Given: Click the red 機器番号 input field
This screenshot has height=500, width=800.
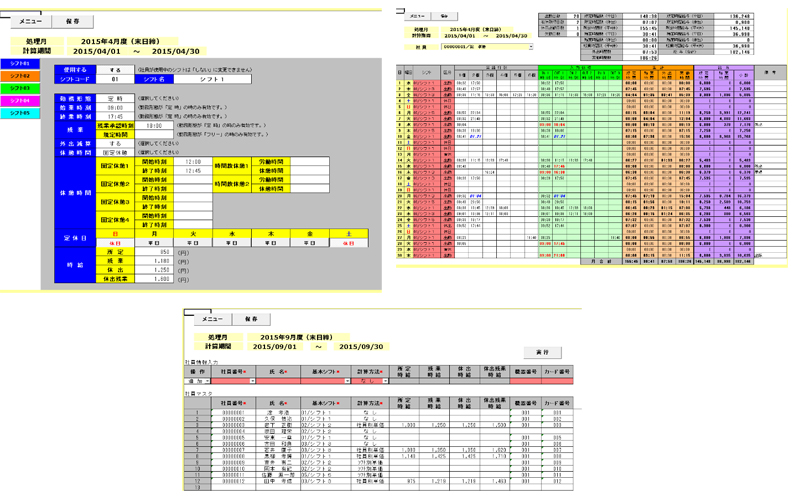Looking at the screenshot, I should tap(526, 381).
